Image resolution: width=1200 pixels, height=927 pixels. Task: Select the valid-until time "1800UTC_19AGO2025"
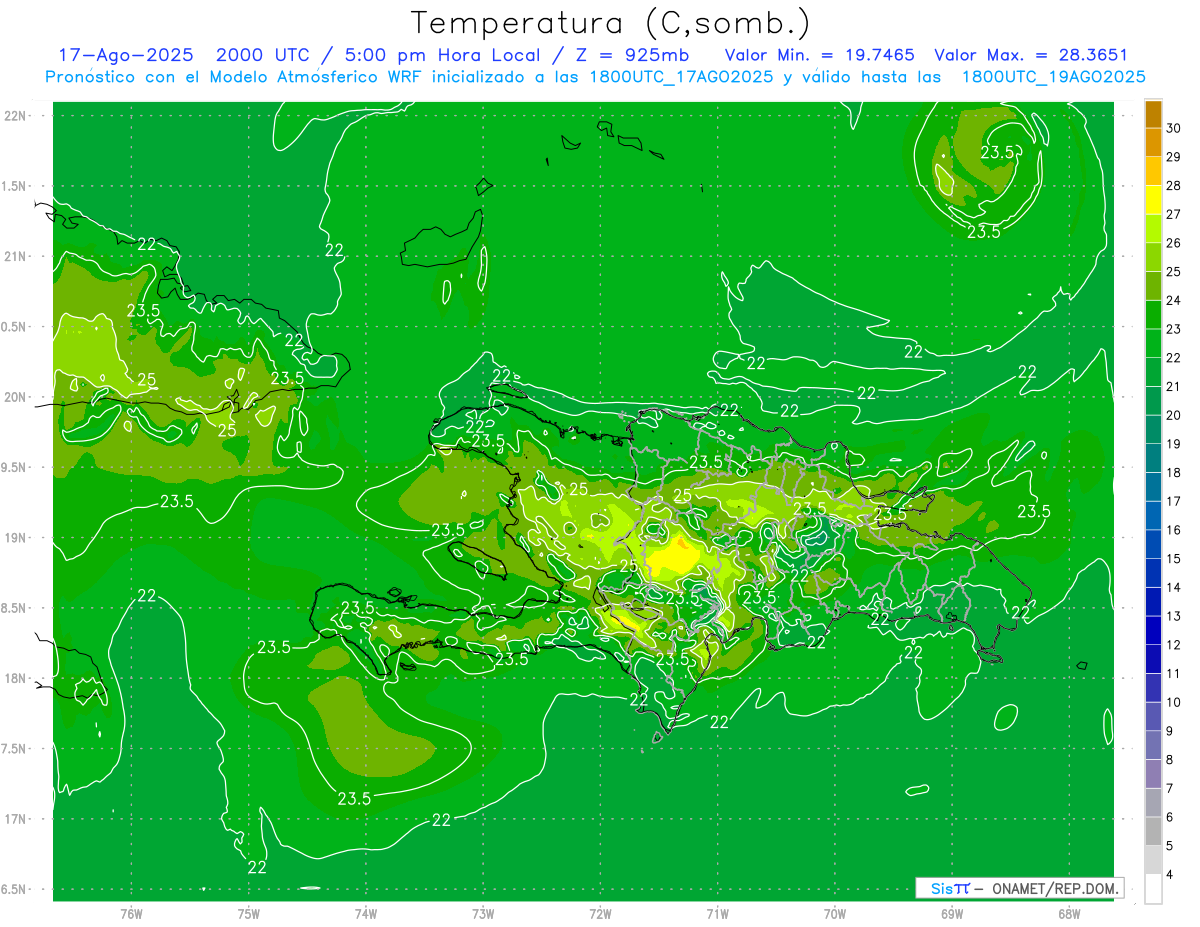[x=1053, y=76]
